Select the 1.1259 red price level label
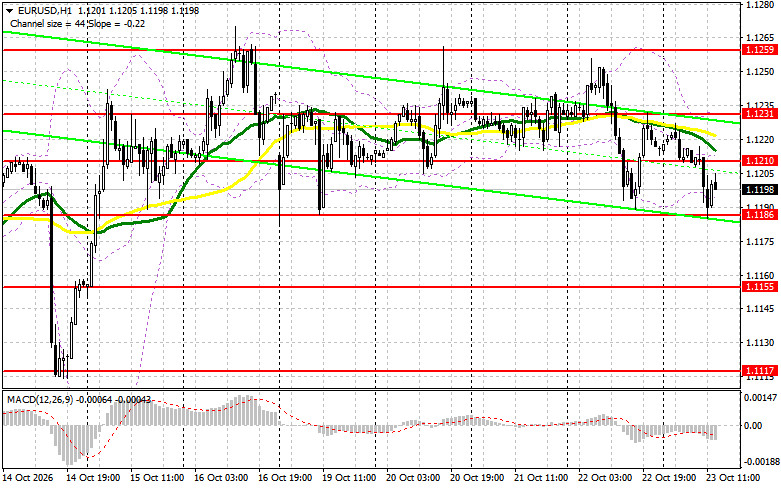This screenshot has width=781, height=489. [x=759, y=50]
